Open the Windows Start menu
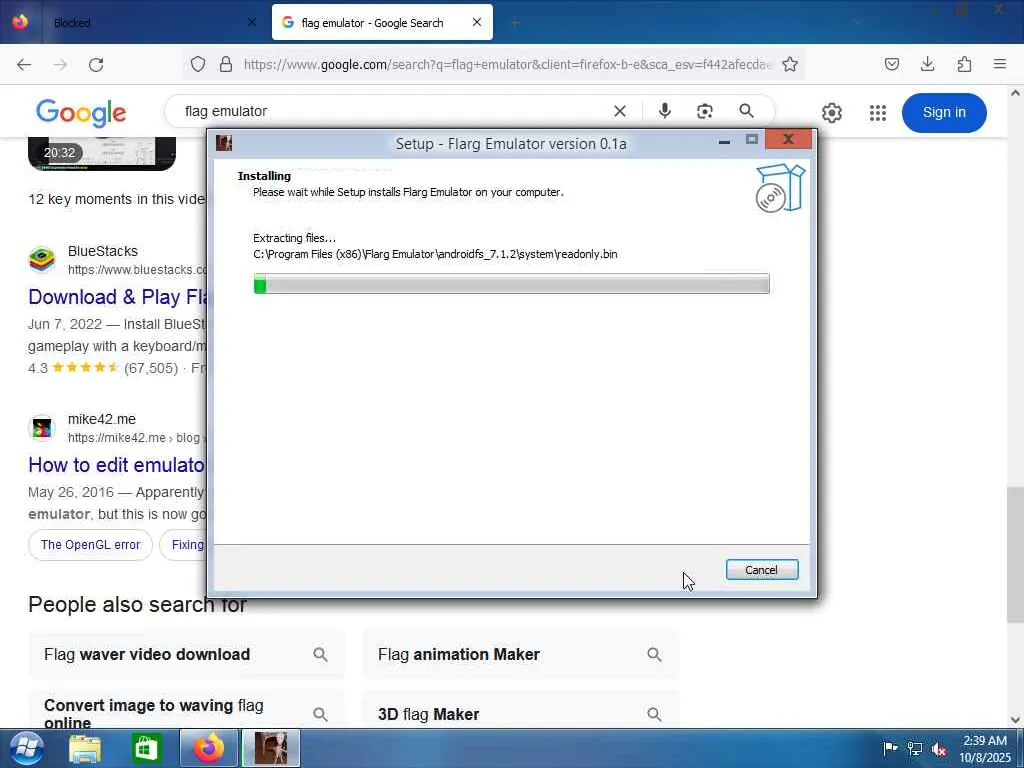This screenshot has height=768, width=1024. point(26,748)
